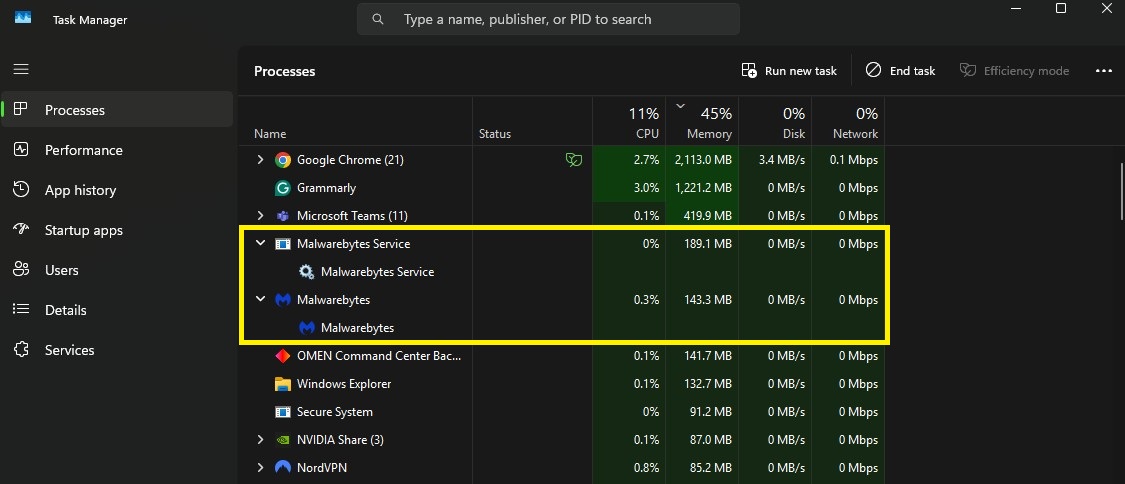Click the Windows Explorer process name
The height and width of the screenshot is (484, 1125).
[344, 384]
